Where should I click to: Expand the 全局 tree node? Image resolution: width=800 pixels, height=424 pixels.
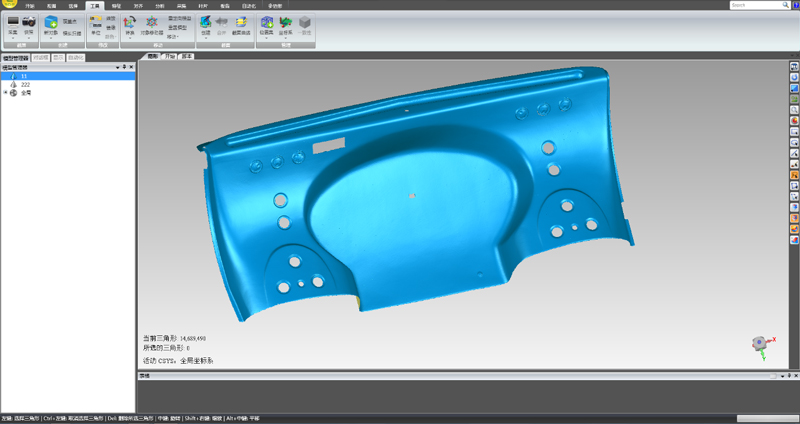click(x=5, y=92)
